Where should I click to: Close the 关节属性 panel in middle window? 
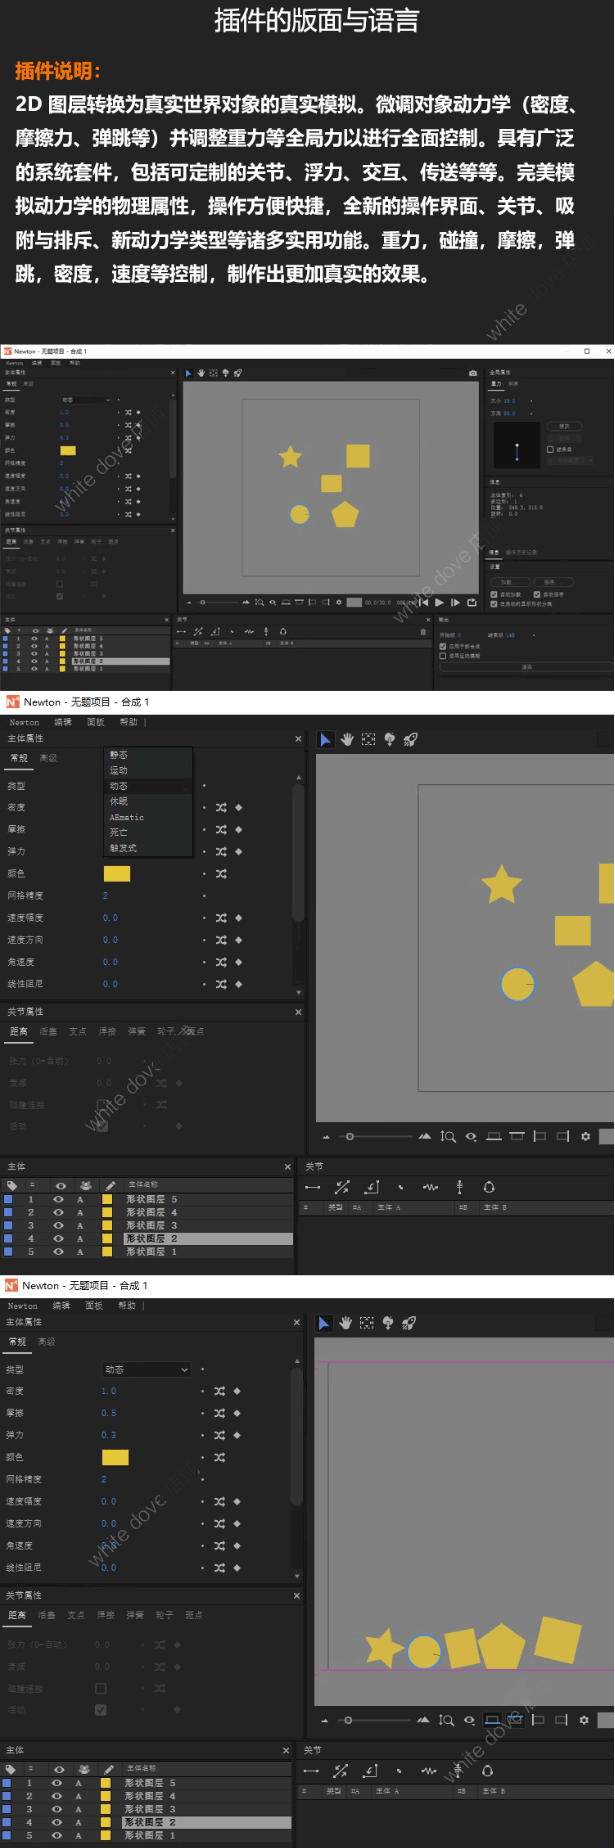(x=298, y=1012)
